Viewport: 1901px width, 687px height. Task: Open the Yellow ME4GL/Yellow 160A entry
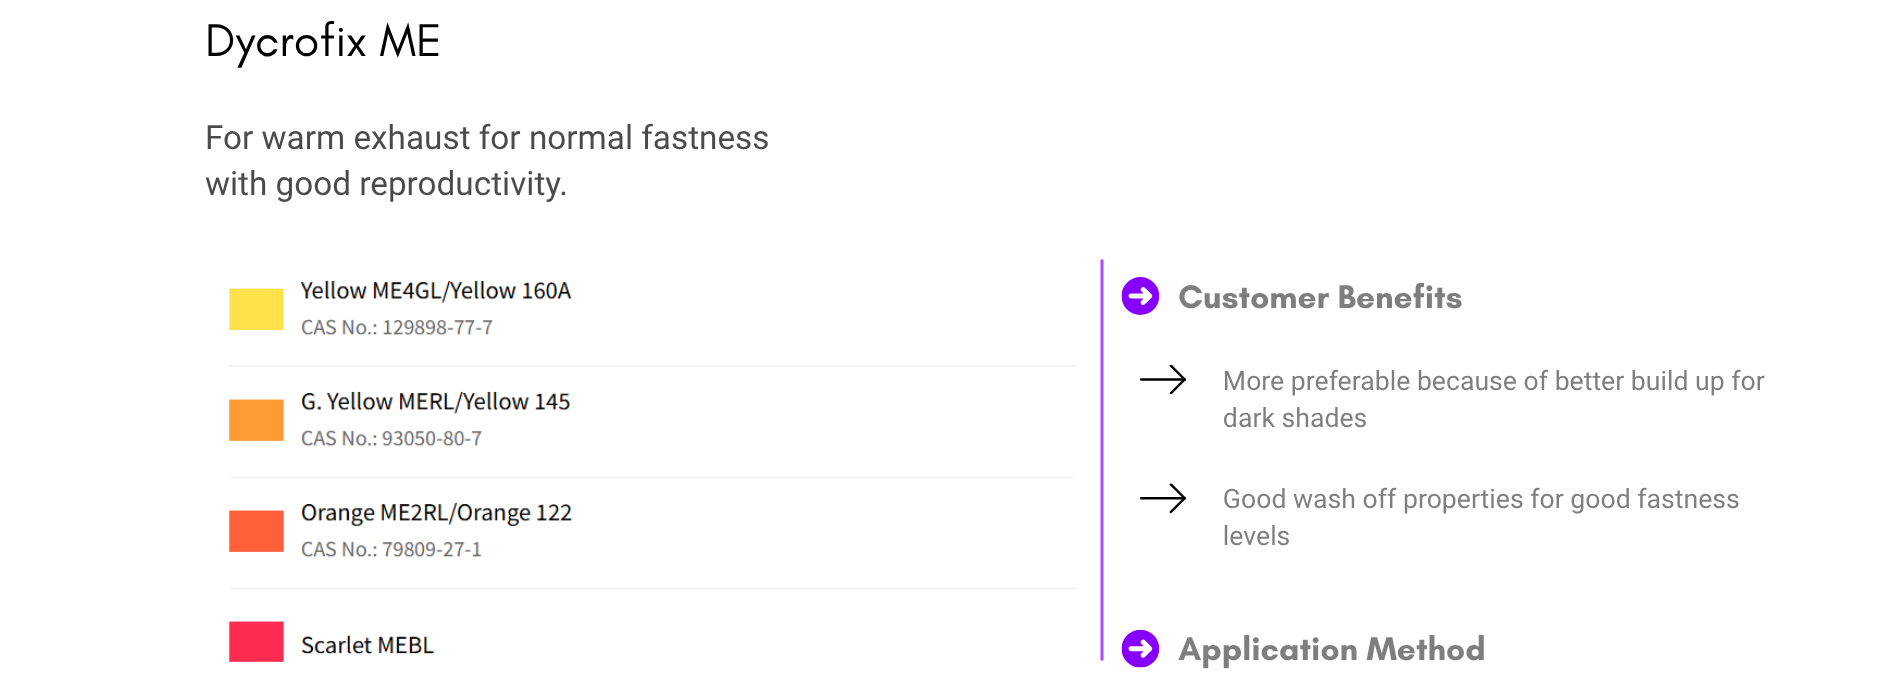[x=436, y=291]
